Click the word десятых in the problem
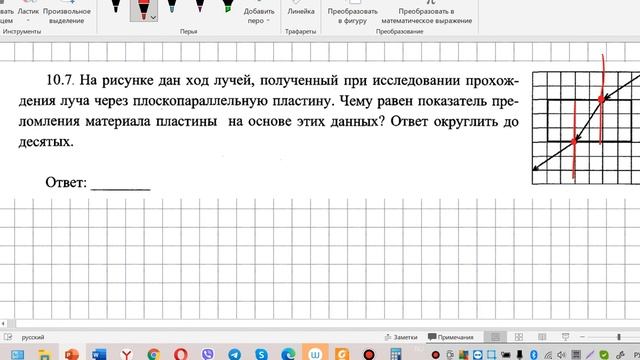The height and width of the screenshot is (360, 640). tap(46, 142)
